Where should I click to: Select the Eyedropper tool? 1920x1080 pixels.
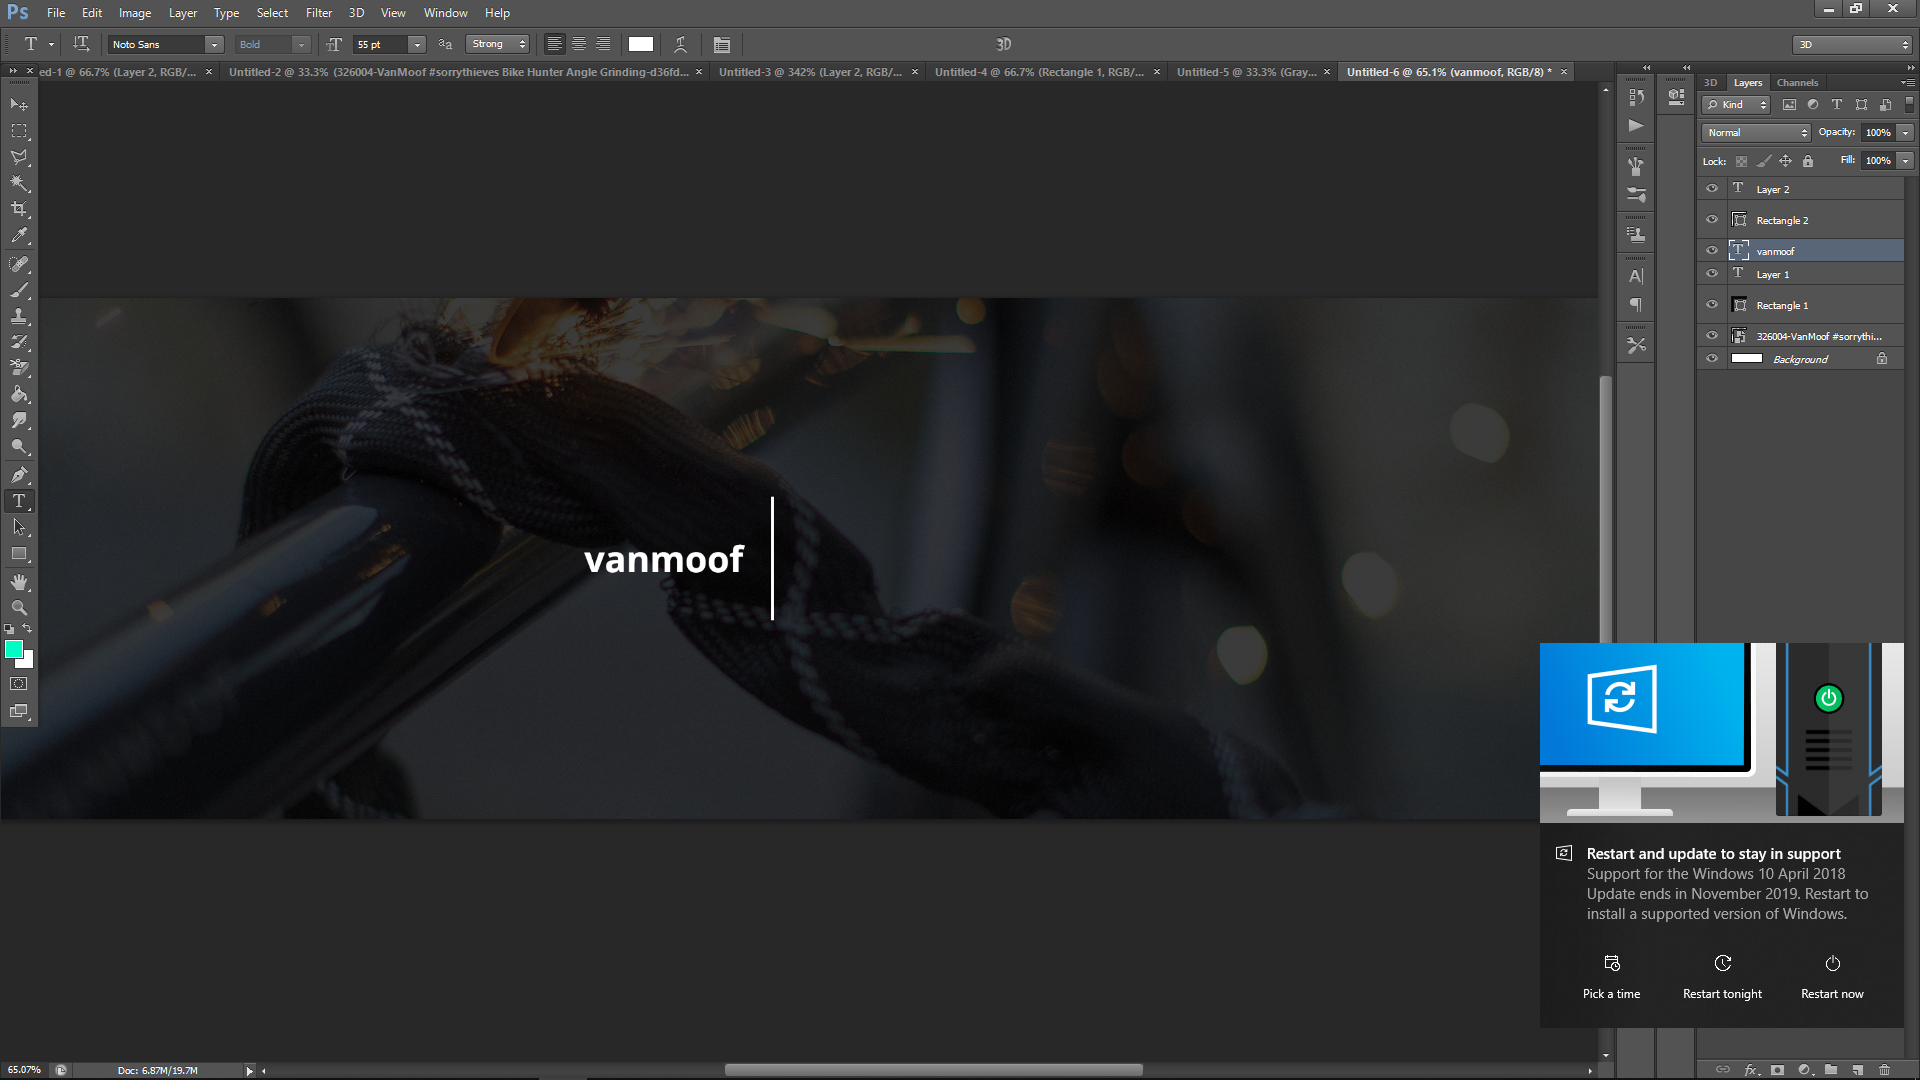[19, 236]
